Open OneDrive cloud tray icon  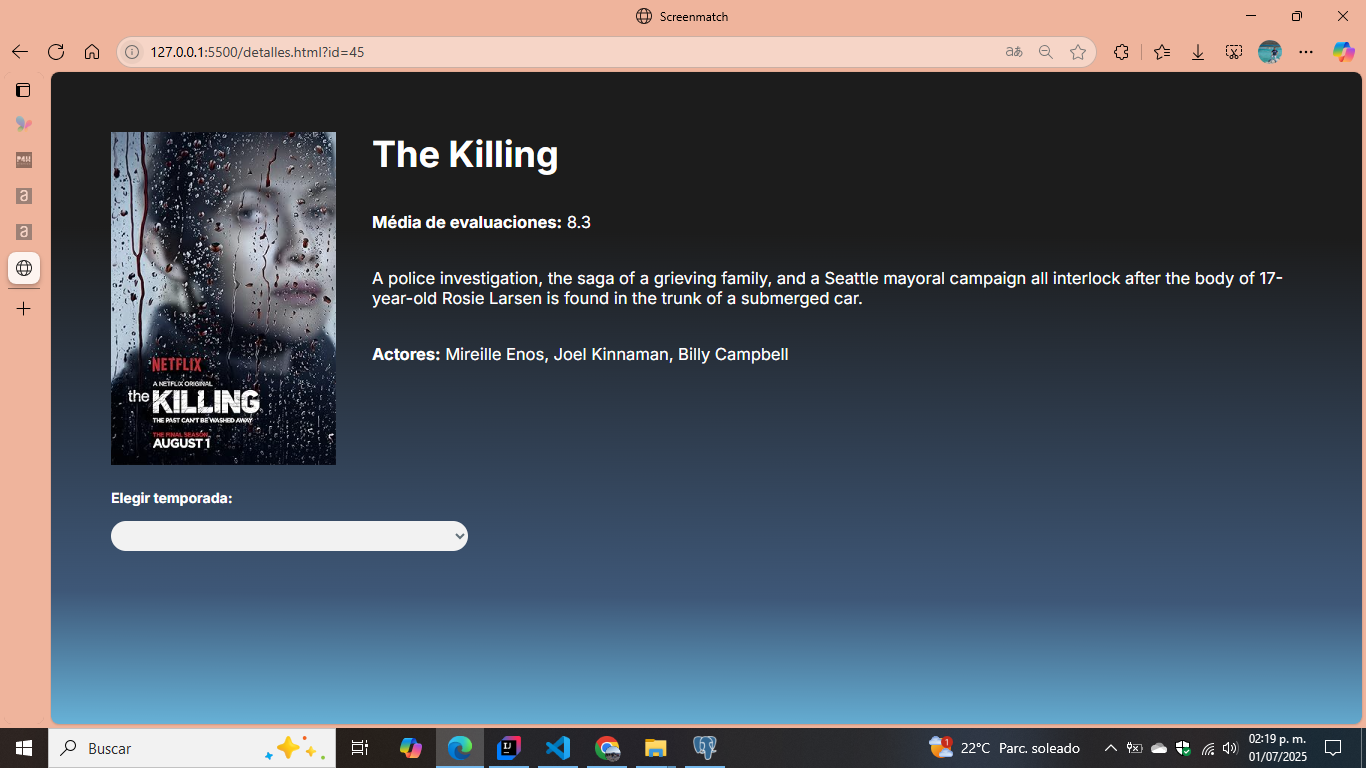point(1159,748)
